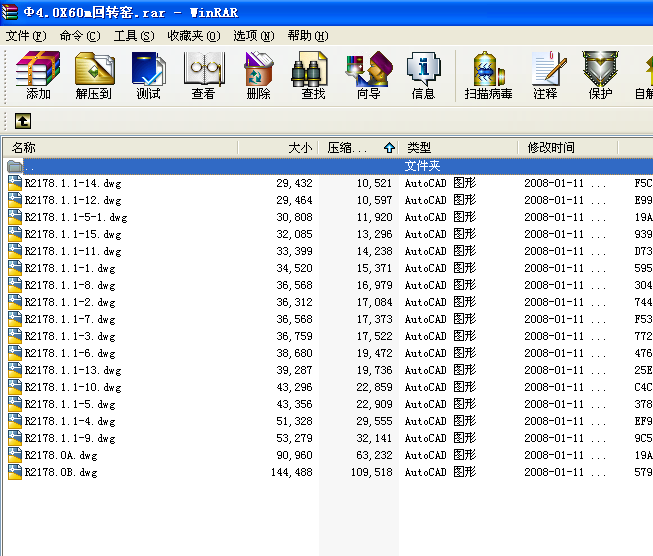Viewport: 653px width, 556px height.
Task: Click packed size value 32,141
Action: [374, 438]
